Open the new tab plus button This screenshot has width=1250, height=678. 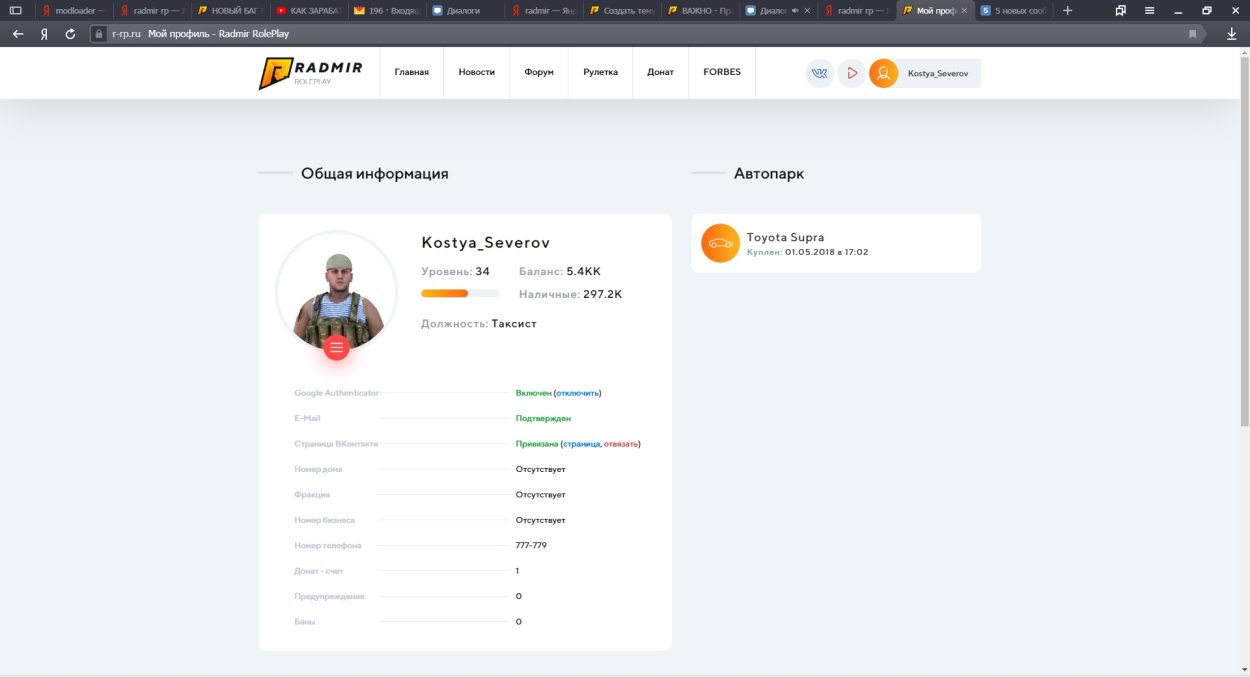(1069, 10)
